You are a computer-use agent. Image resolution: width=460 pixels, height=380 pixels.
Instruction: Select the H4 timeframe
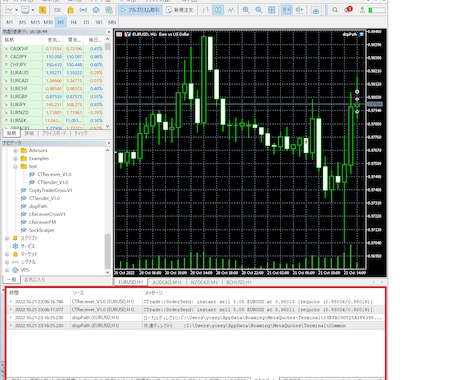tap(74, 22)
